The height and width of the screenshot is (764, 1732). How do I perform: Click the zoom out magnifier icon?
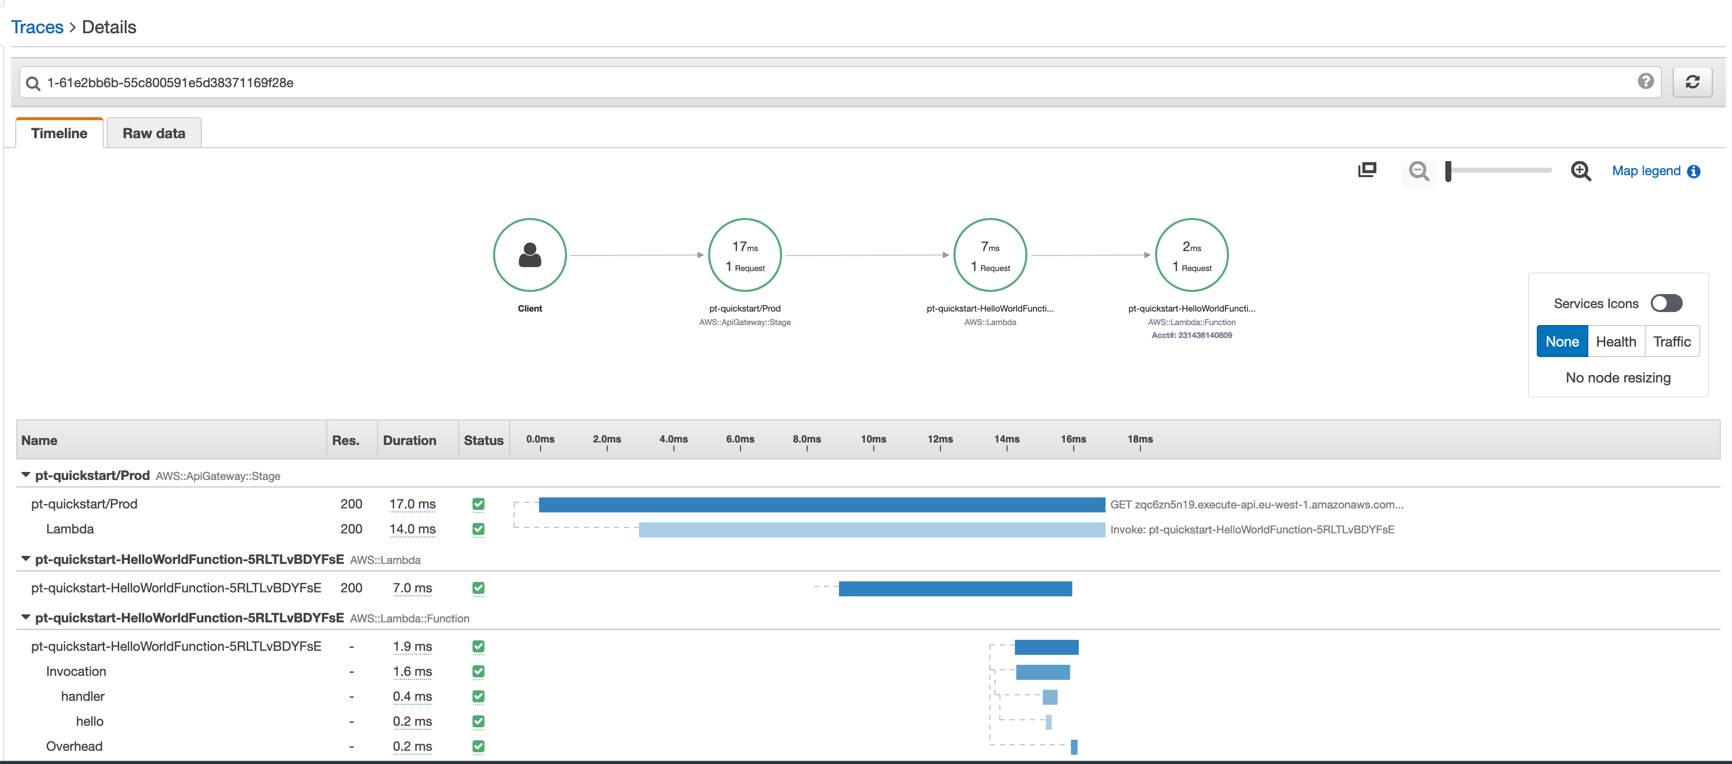[x=1418, y=171]
